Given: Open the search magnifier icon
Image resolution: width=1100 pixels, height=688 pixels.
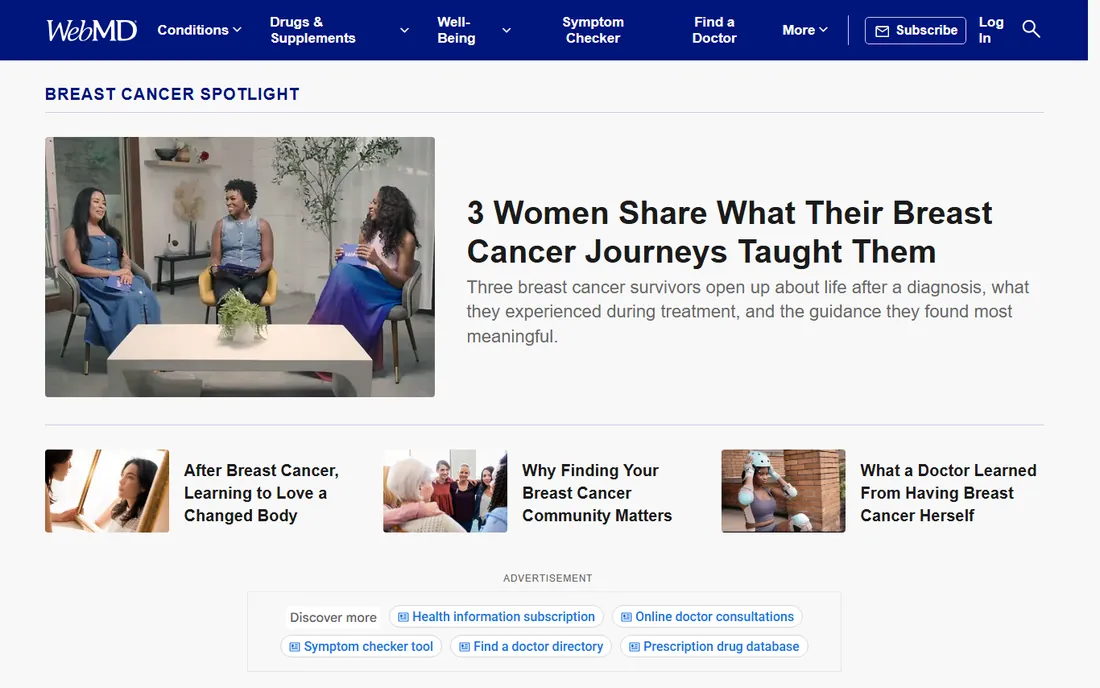Looking at the screenshot, I should pyautogui.click(x=1031, y=29).
